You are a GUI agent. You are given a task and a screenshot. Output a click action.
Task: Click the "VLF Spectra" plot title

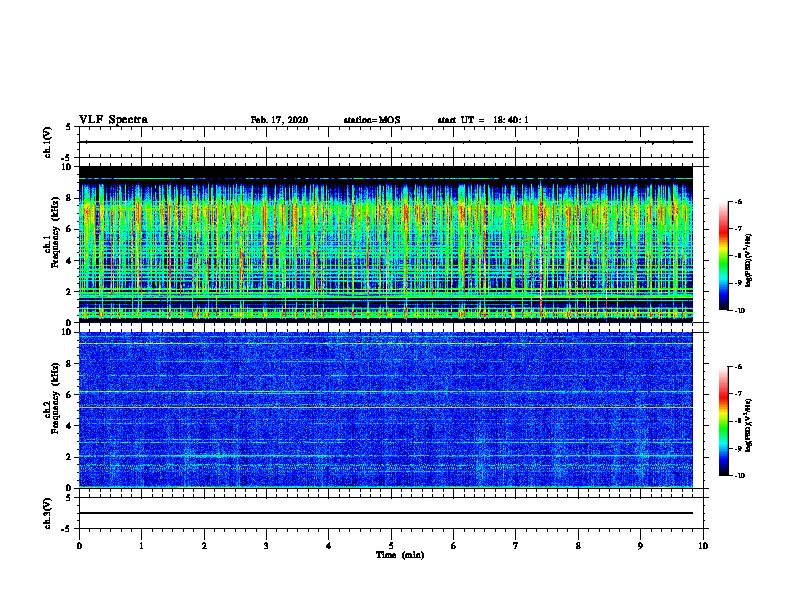(x=113, y=120)
